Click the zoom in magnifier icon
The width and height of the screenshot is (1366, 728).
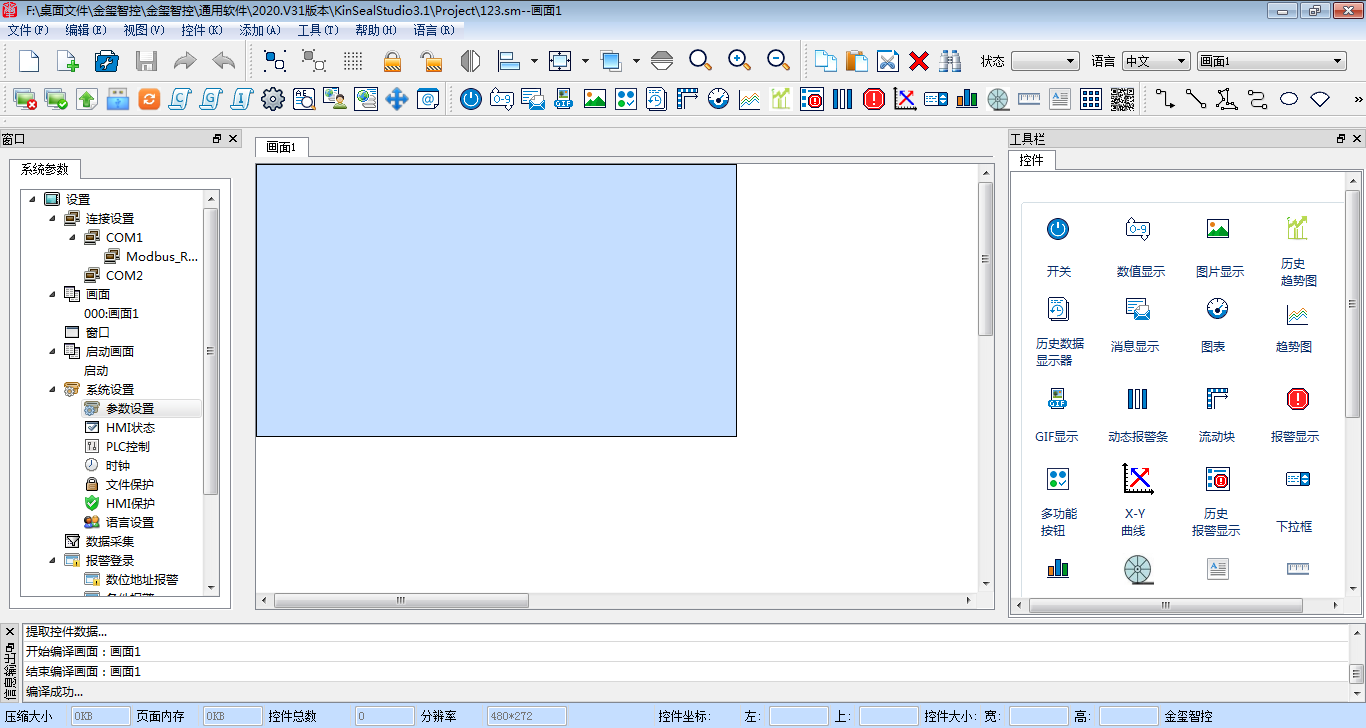pos(739,61)
